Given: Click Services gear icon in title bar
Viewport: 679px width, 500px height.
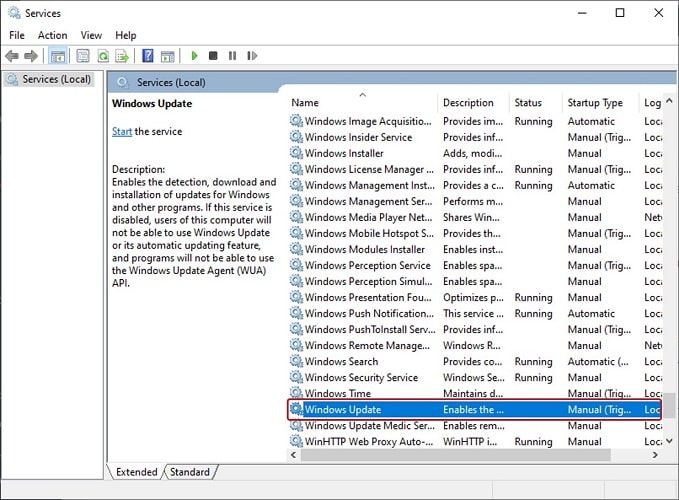Looking at the screenshot, I should click(14, 13).
